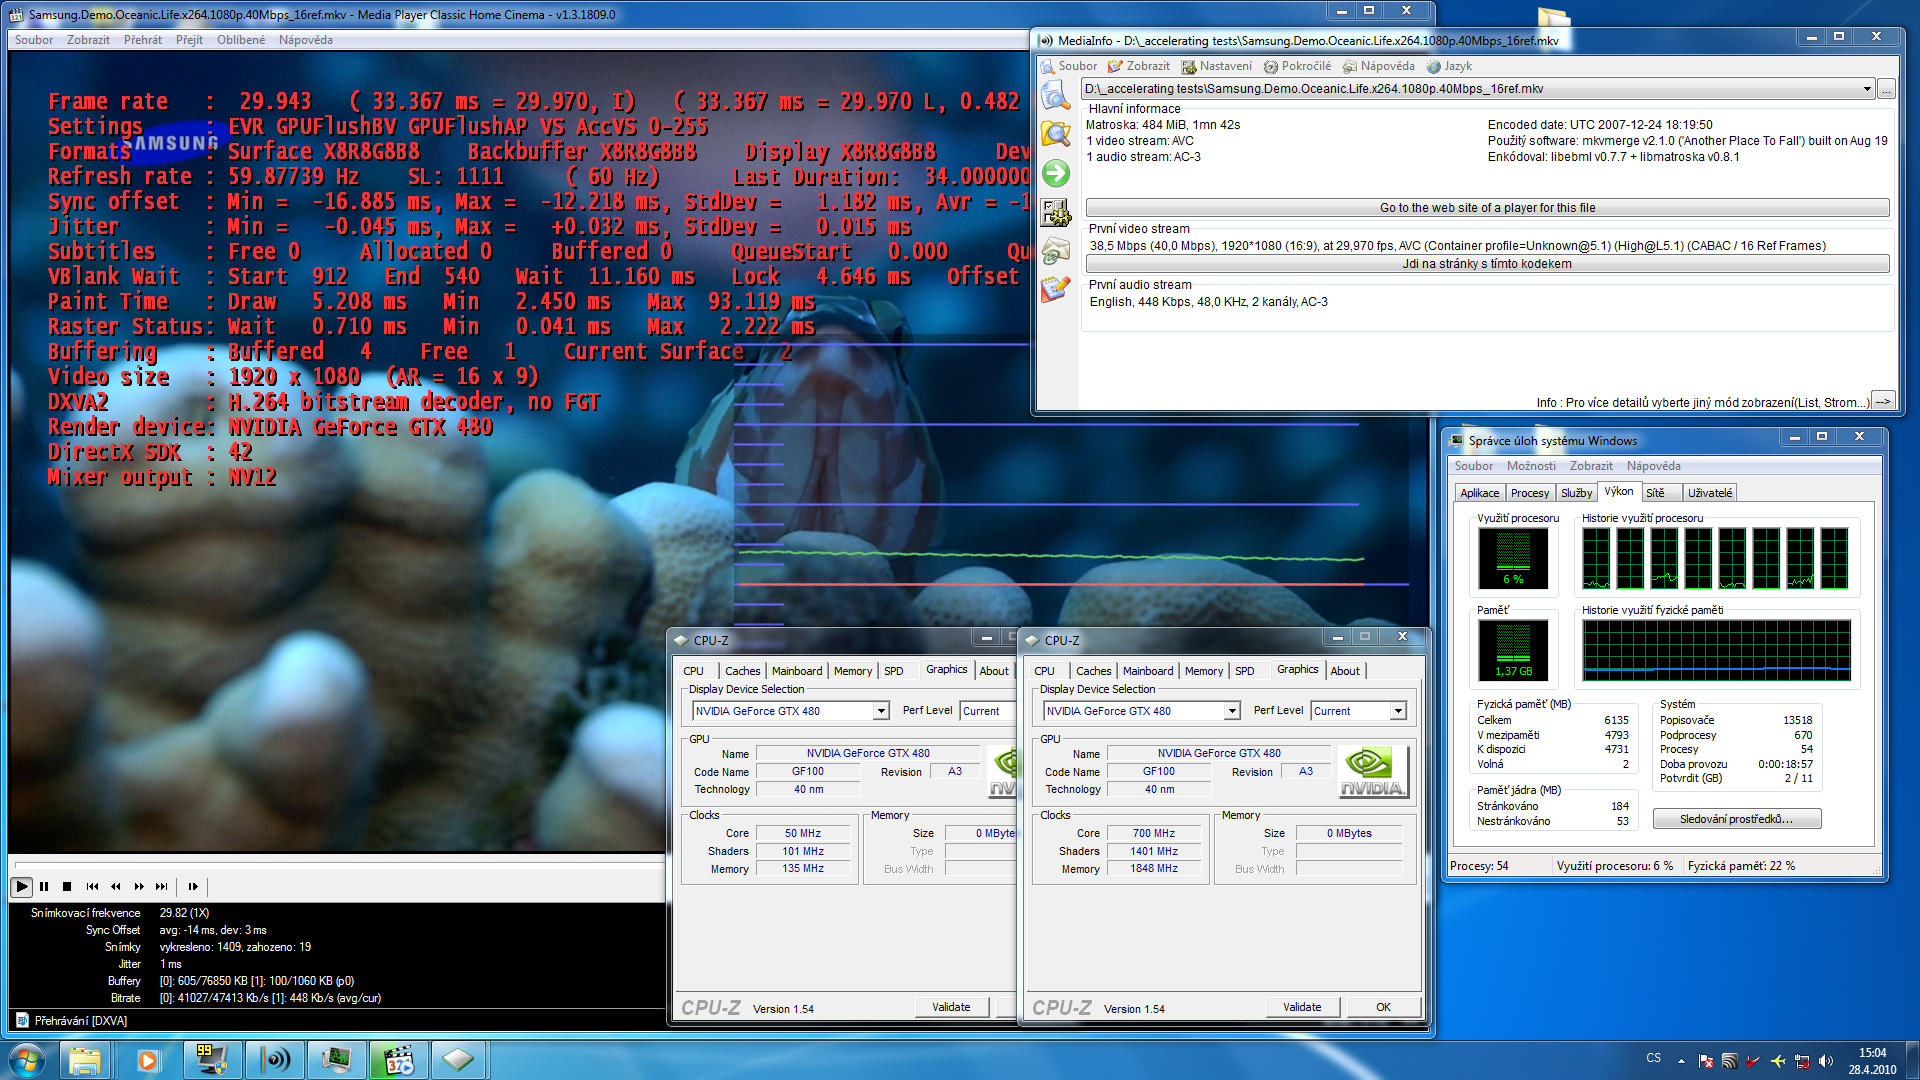Image resolution: width=1920 pixels, height=1080 pixels.
Task: Switch to Task Manager taskbar icon
Action: (336, 1060)
